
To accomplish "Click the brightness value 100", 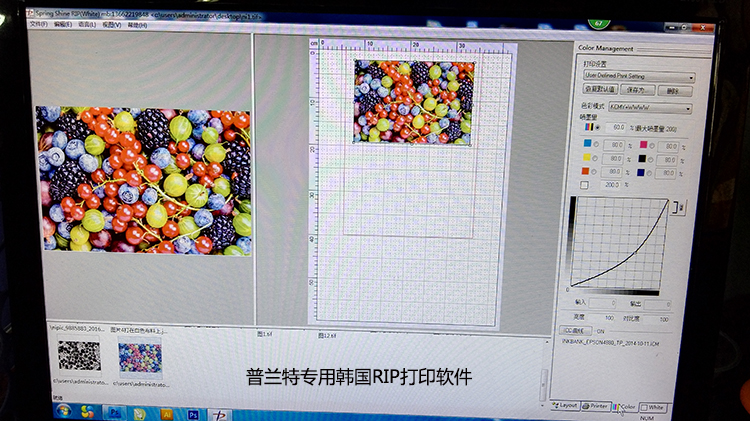I will pos(609,318).
